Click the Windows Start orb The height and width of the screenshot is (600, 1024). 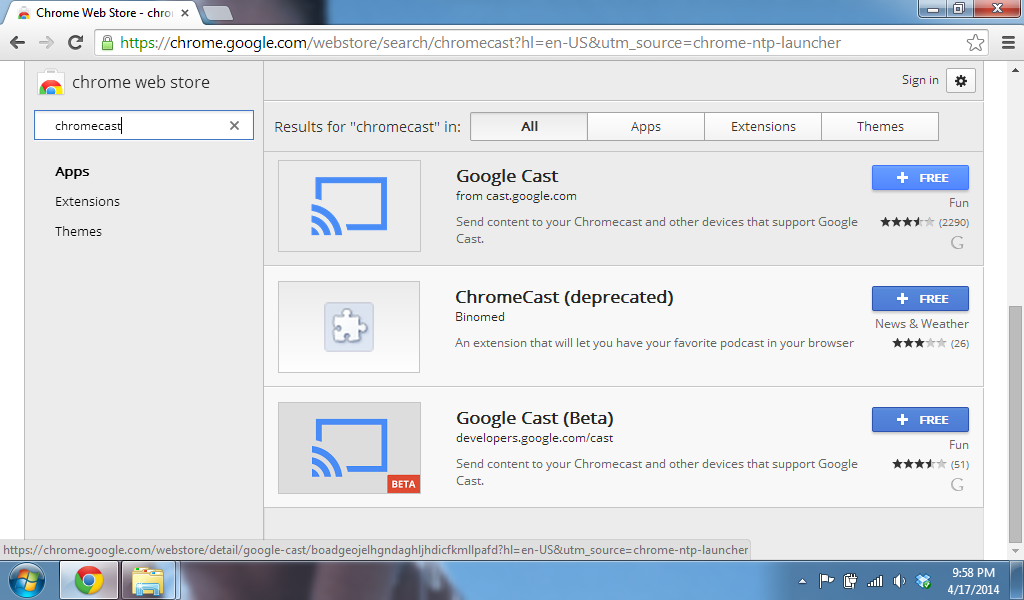click(27, 580)
